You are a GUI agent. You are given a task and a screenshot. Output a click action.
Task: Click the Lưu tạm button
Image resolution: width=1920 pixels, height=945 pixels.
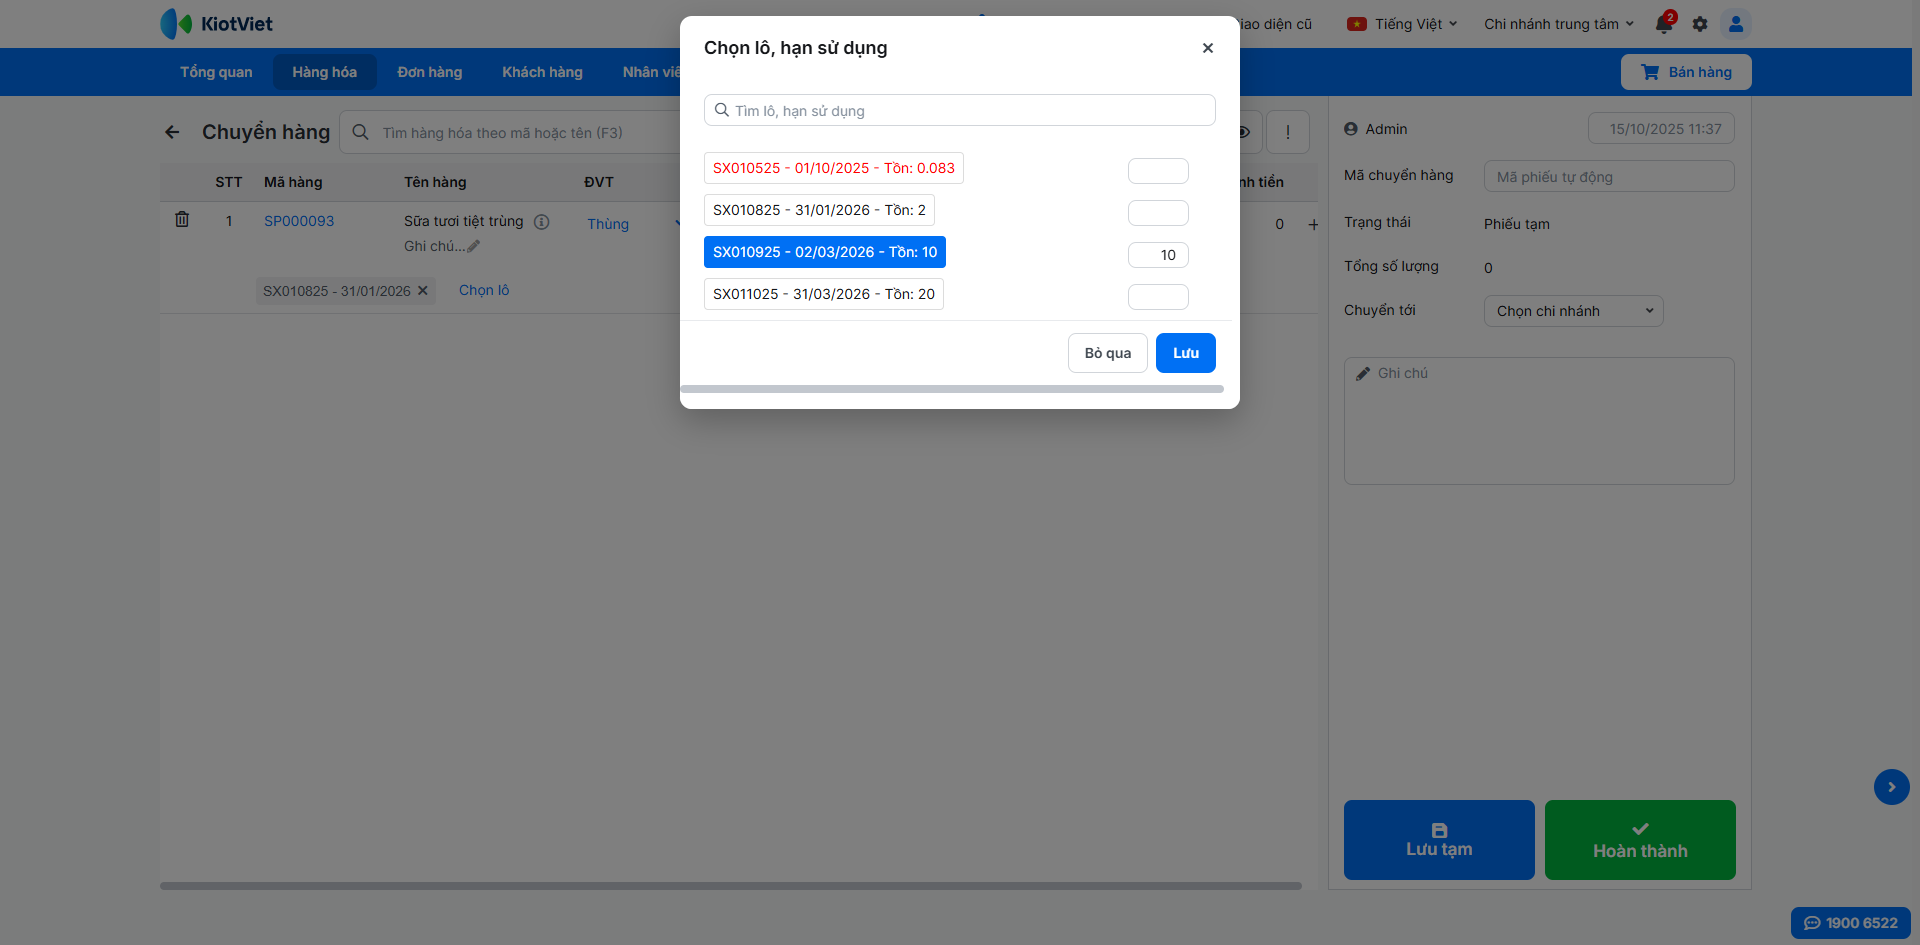[1439, 840]
